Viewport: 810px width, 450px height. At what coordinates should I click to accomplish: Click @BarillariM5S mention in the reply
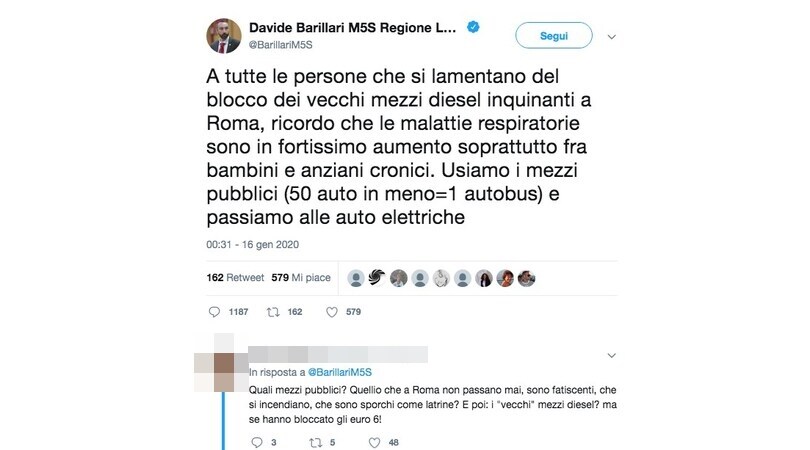[x=340, y=372]
